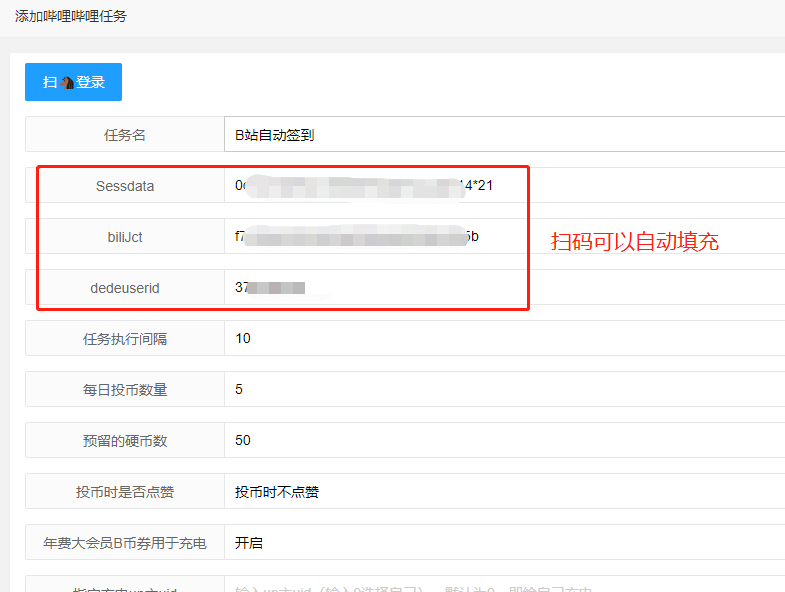Screen dimensions: 785x592
Task: Click the Sessdata label
Action: (125, 186)
